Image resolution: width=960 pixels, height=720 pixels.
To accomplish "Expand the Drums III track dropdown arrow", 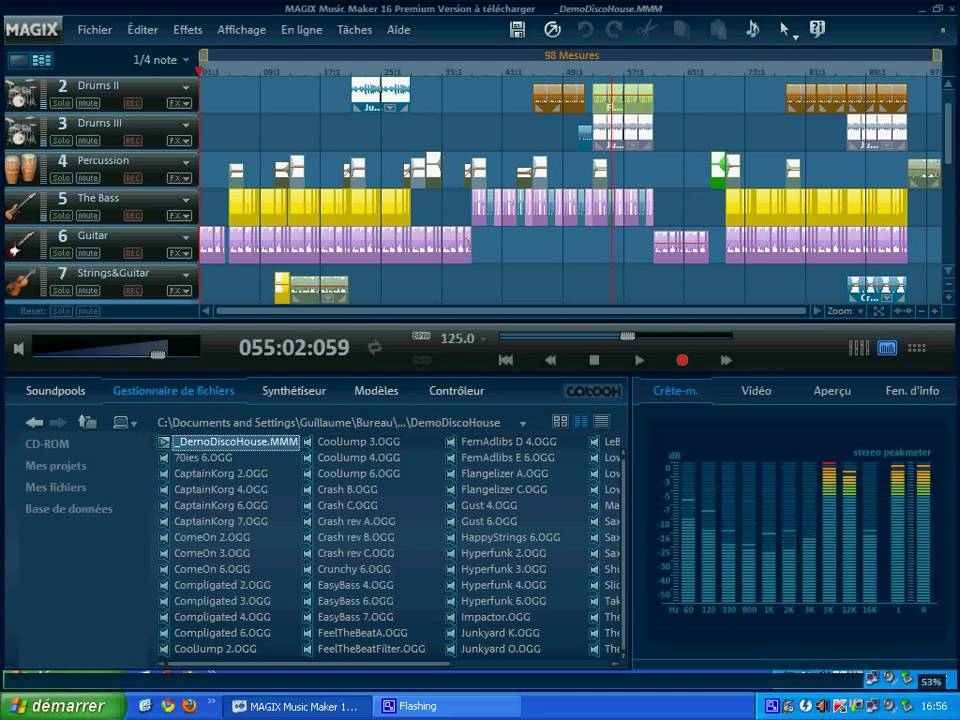I will coord(186,125).
